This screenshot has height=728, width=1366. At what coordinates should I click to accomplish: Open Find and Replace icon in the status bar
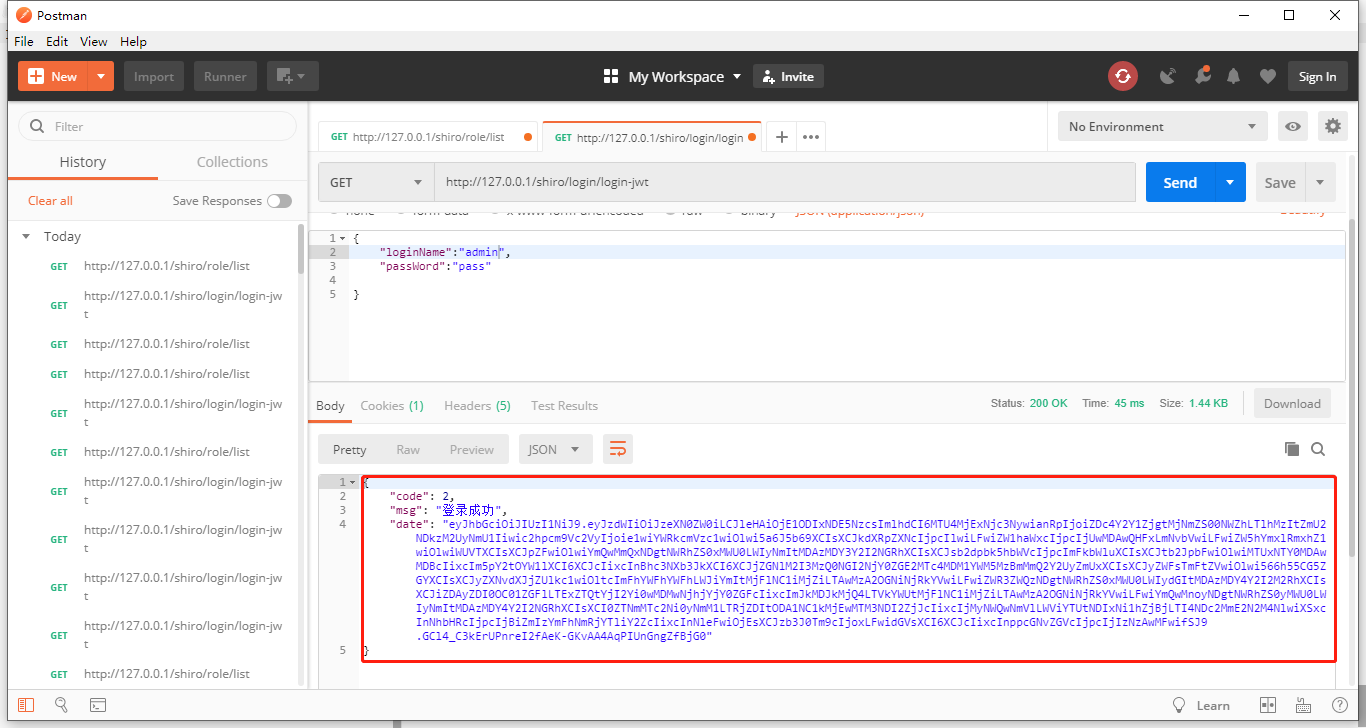click(61, 705)
